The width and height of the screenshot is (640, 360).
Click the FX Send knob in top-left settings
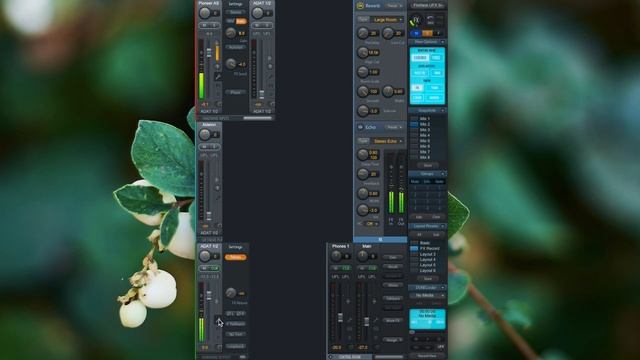[231, 64]
